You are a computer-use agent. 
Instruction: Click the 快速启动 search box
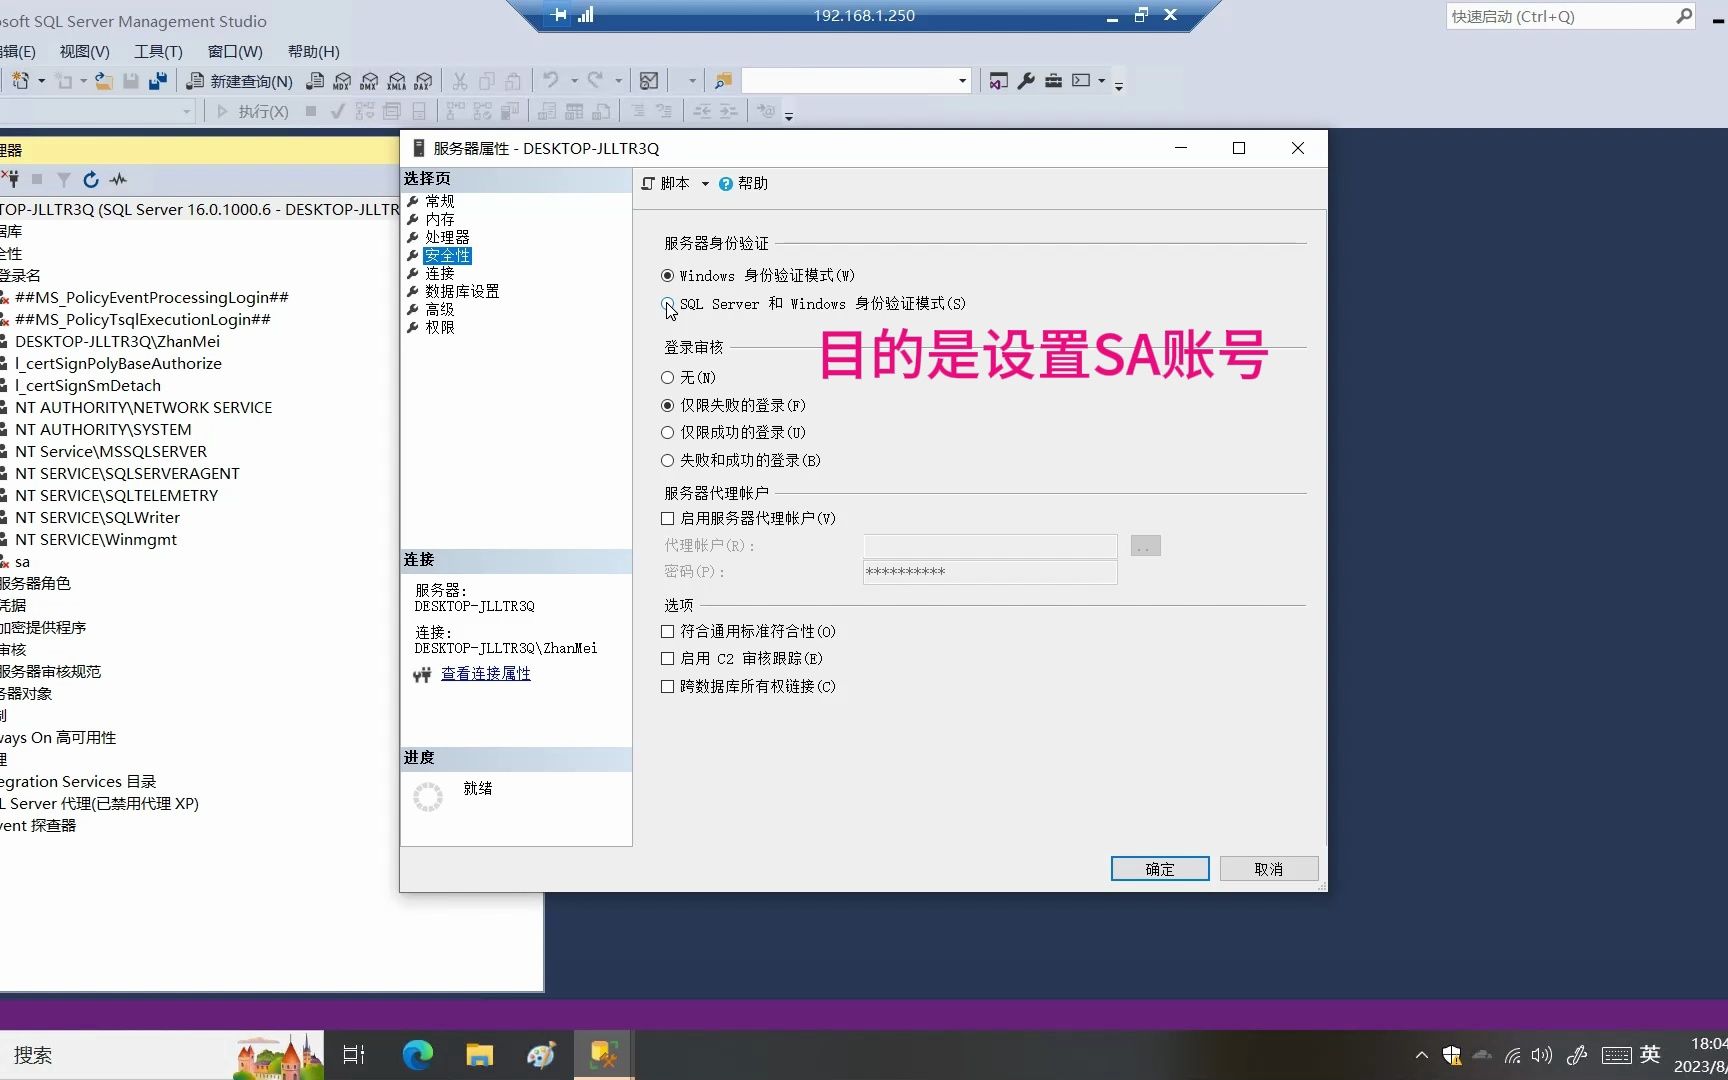[1570, 16]
